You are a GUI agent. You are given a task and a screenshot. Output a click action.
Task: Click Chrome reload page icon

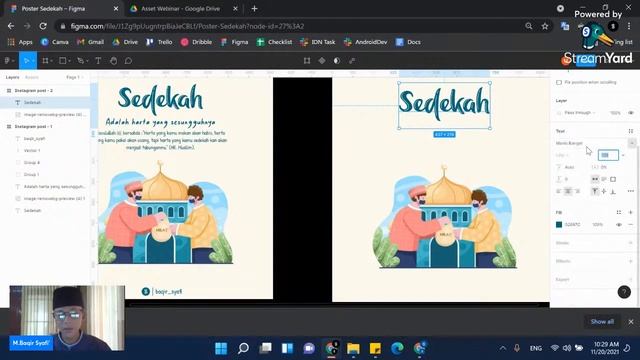(x=43, y=26)
